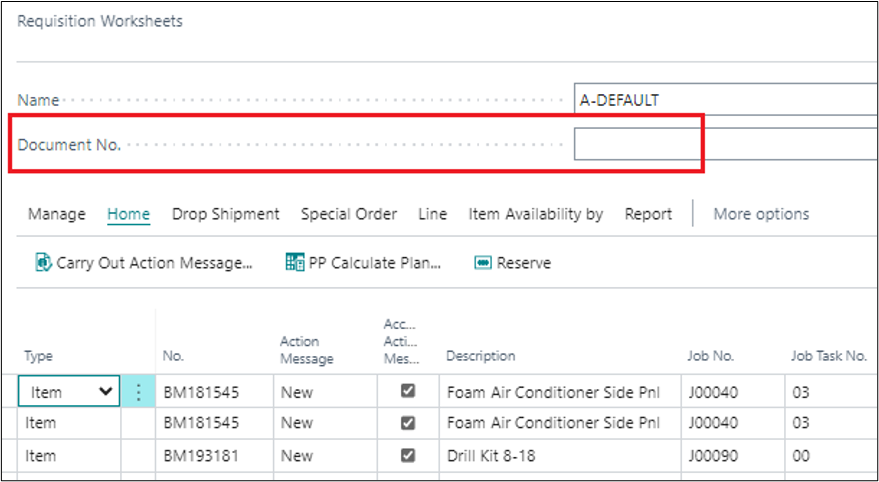Show More options in the action bar
This screenshot has height=482, width=879.
click(761, 214)
